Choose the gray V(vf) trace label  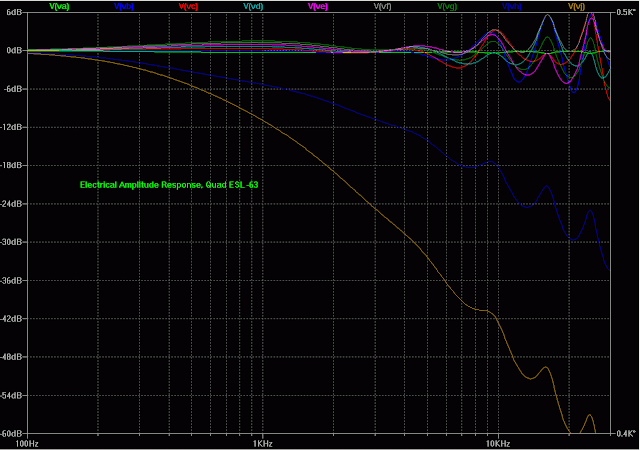(382, 6)
